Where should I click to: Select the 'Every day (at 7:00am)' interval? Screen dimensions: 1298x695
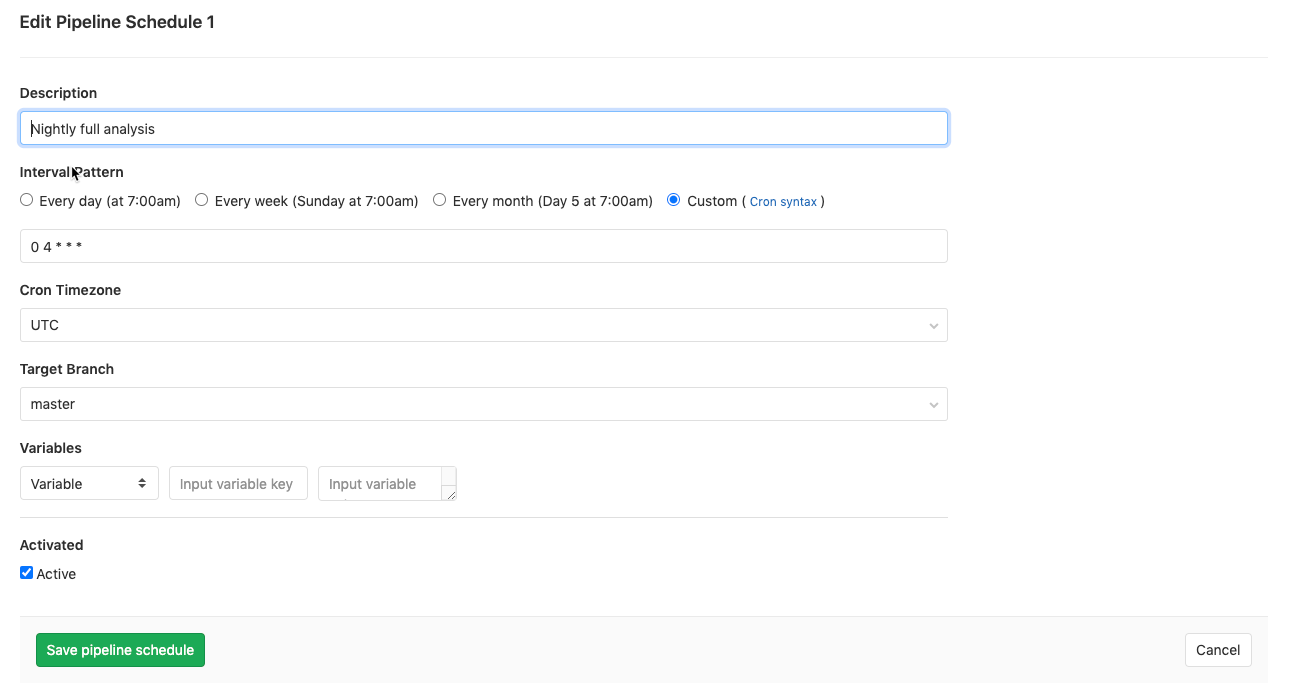(x=26, y=199)
